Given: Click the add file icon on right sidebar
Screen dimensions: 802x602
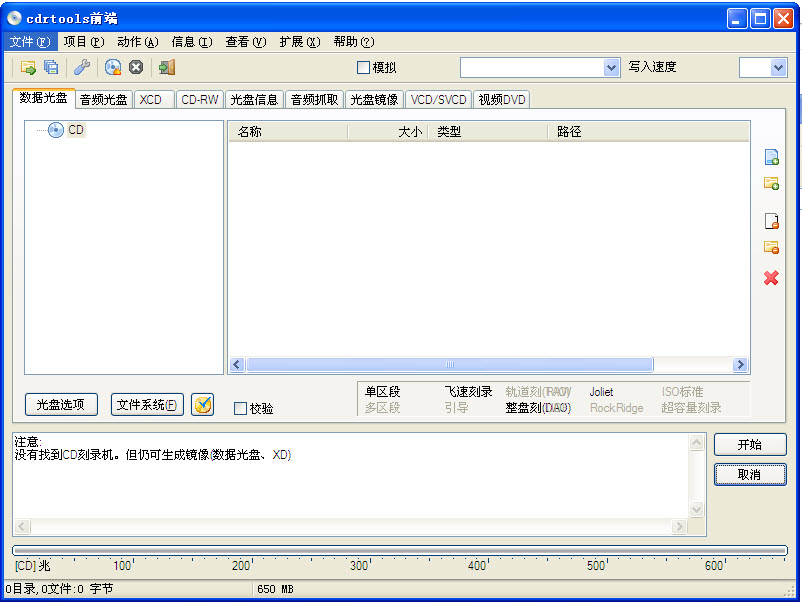Looking at the screenshot, I should [x=771, y=157].
